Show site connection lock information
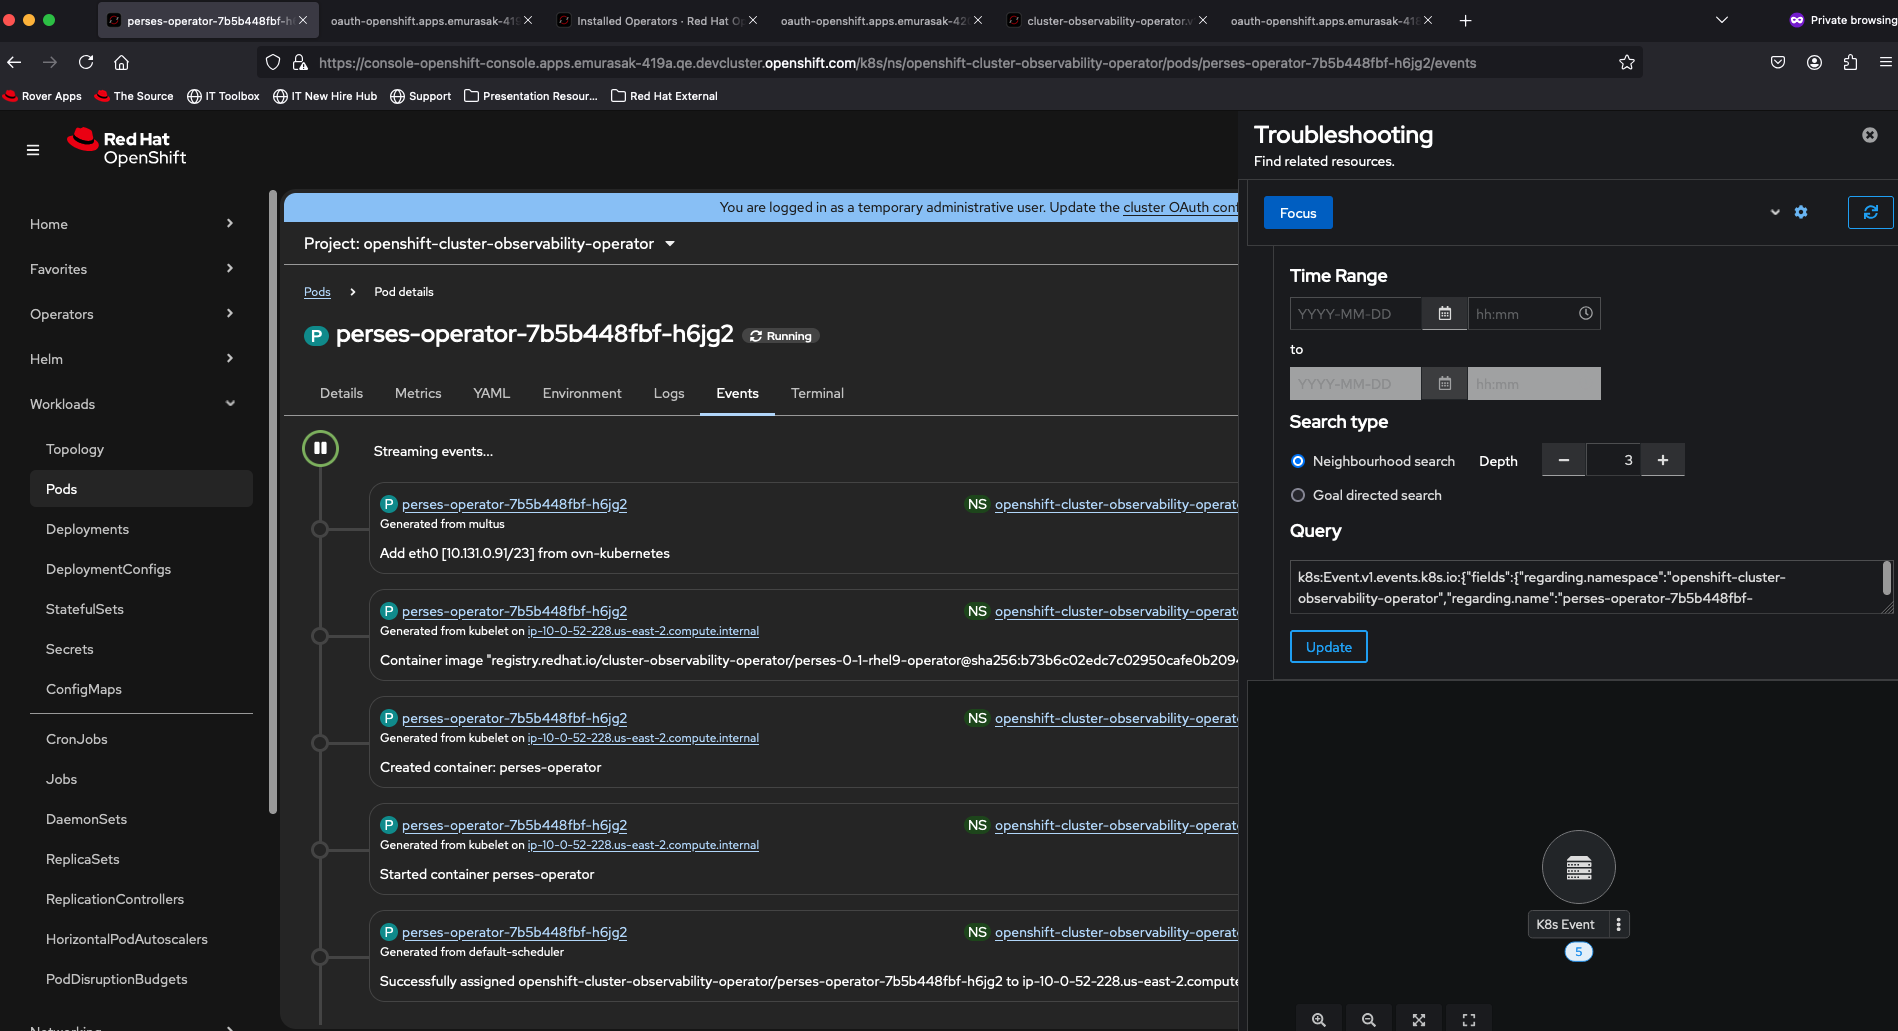The image size is (1898, 1031). point(300,62)
